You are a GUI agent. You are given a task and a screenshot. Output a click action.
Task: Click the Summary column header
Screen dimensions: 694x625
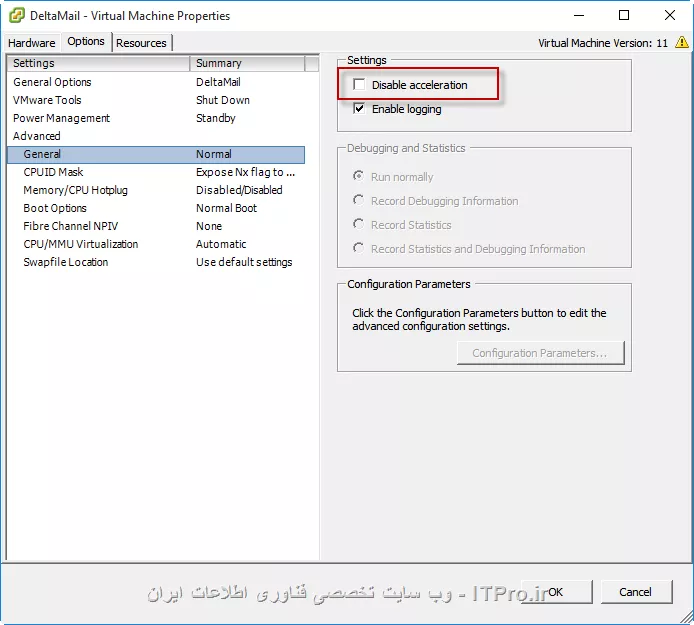[x=247, y=63]
